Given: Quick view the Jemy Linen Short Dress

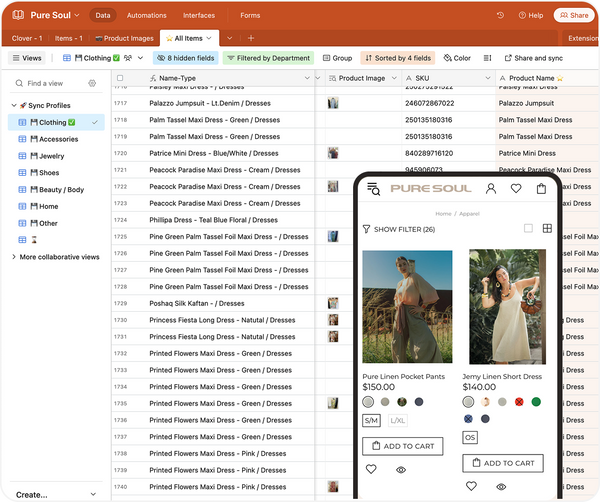Looking at the screenshot, I should pos(501,487).
